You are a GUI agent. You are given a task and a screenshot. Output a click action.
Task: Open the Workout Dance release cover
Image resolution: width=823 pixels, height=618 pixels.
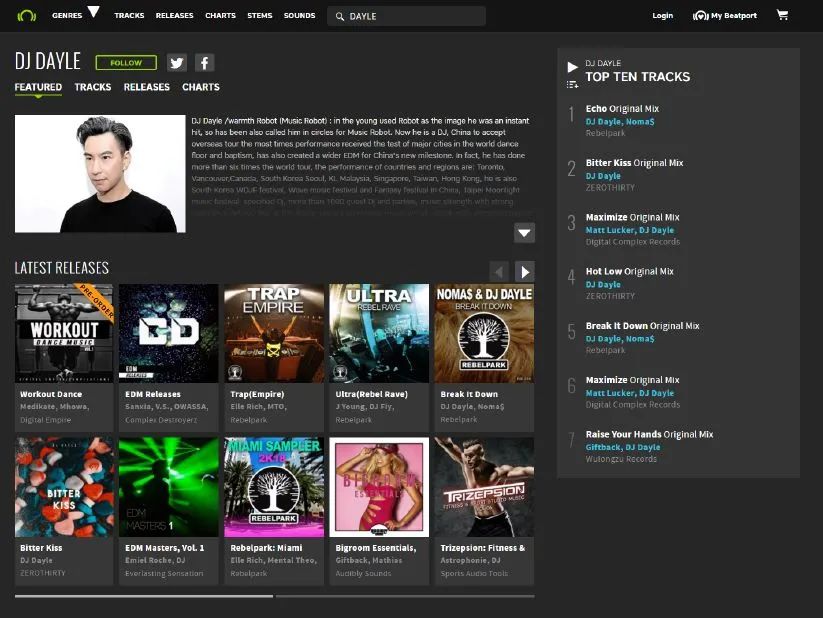click(x=64, y=333)
